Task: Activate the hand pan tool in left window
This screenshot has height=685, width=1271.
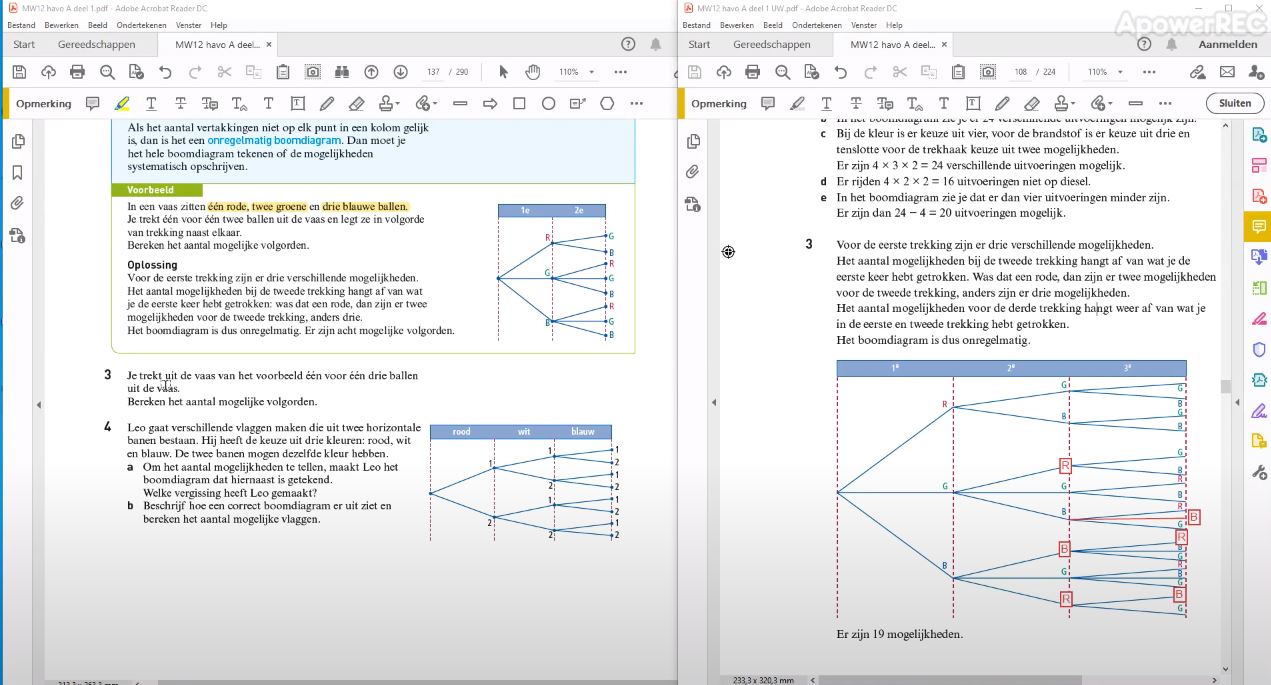Action: tap(533, 72)
